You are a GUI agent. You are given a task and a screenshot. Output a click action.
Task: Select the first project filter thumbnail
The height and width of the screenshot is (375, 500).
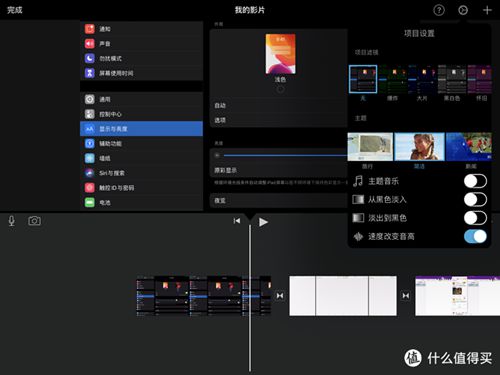tap(363, 79)
